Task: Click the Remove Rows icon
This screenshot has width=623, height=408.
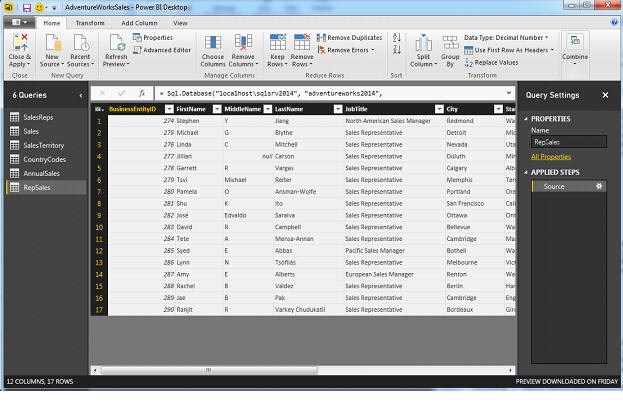Action: click(302, 43)
